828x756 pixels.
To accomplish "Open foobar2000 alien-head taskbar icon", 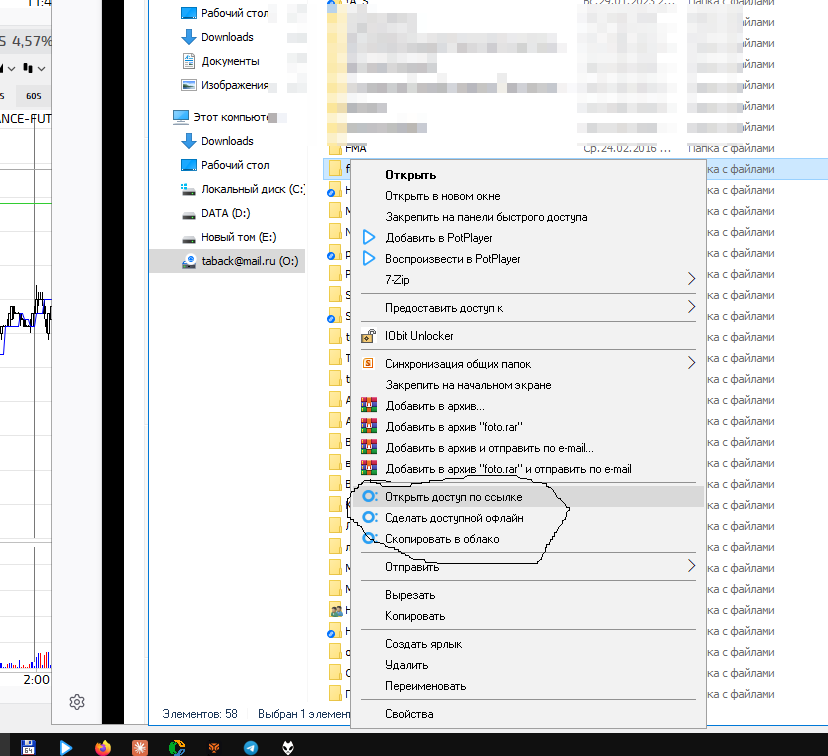I will [288, 748].
